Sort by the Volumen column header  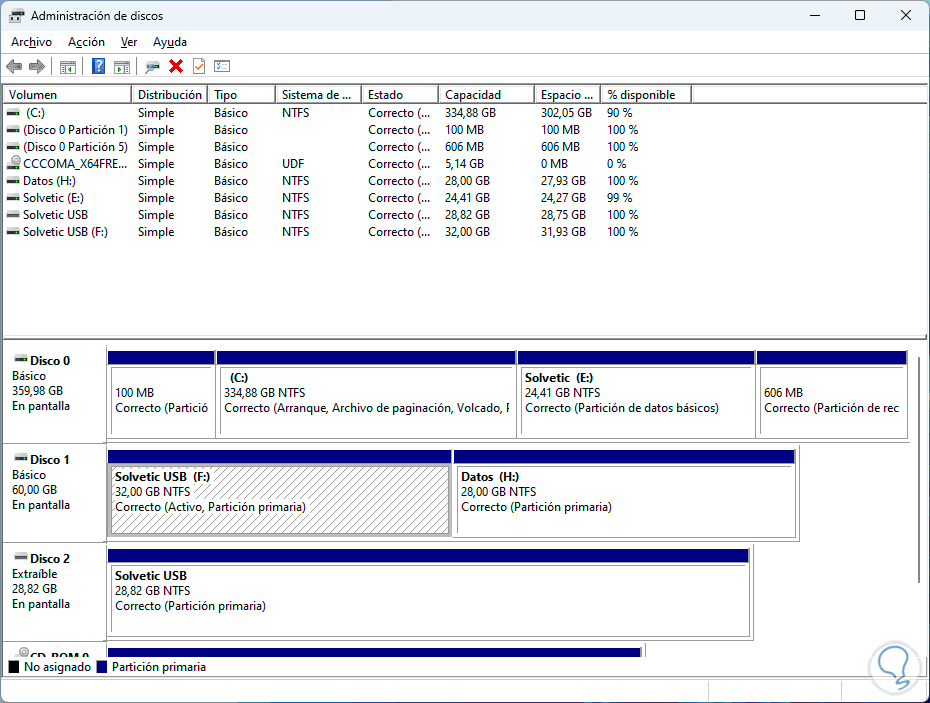click(68, 95)
